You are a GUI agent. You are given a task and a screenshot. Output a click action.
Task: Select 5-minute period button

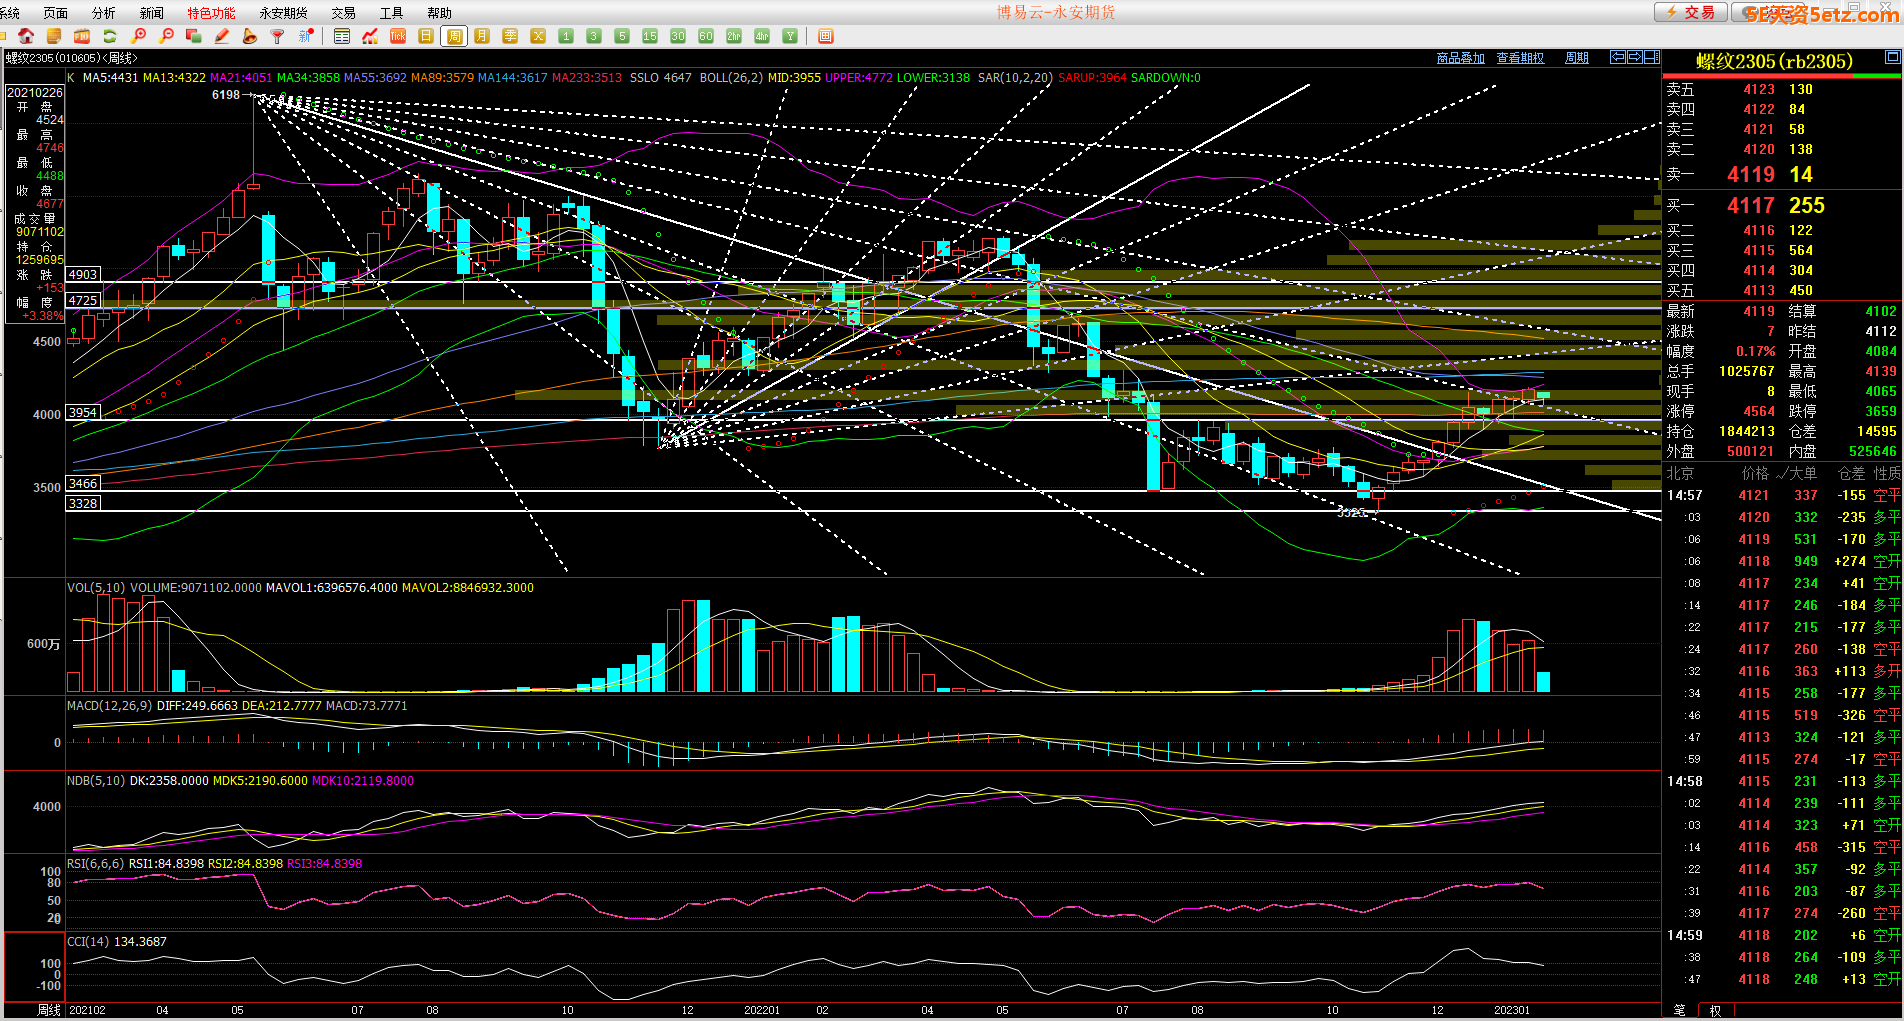pos(622,36)
